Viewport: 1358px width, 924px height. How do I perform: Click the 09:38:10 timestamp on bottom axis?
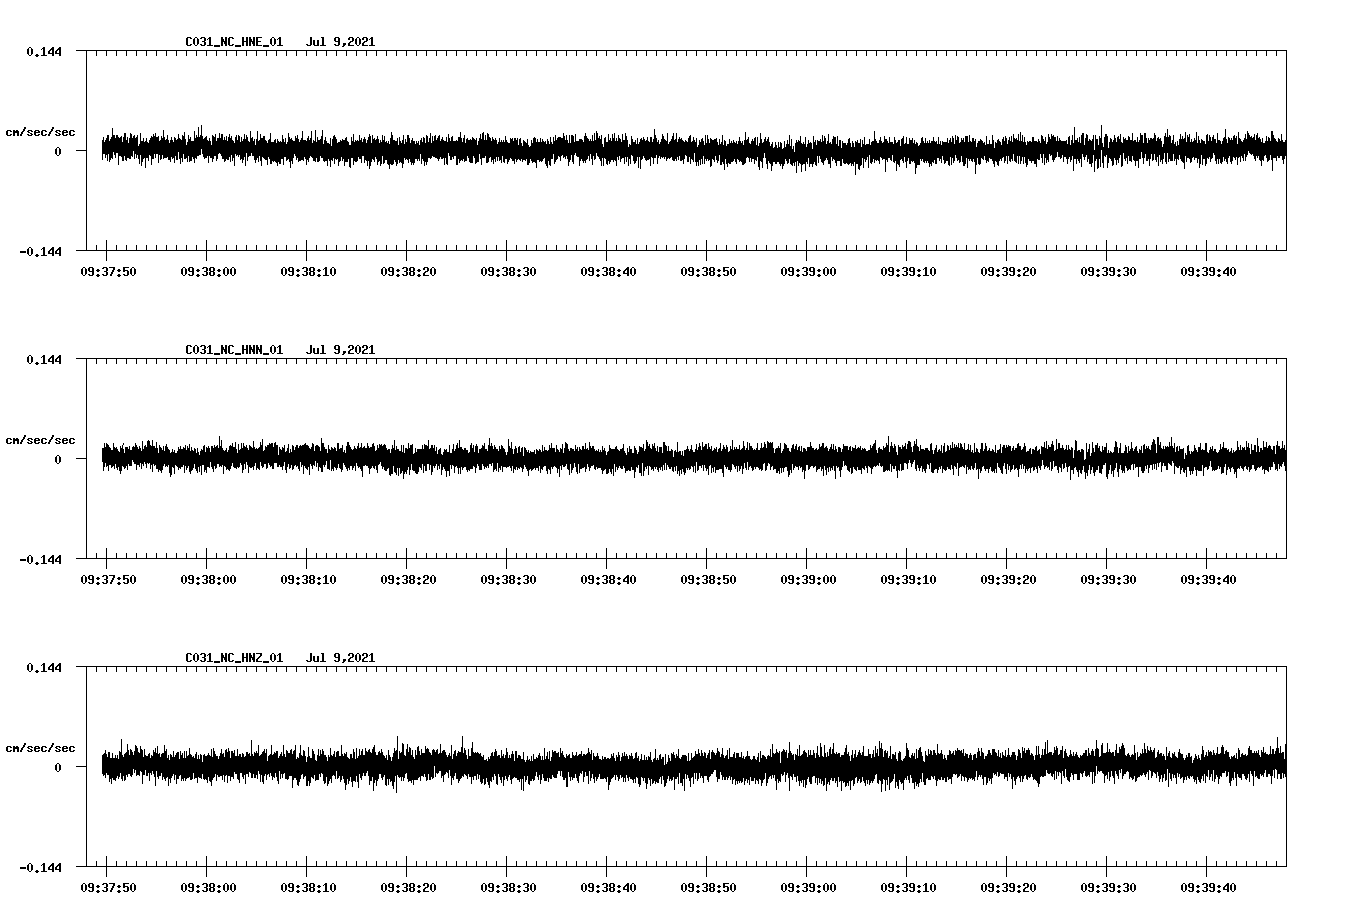click(309, 885)
